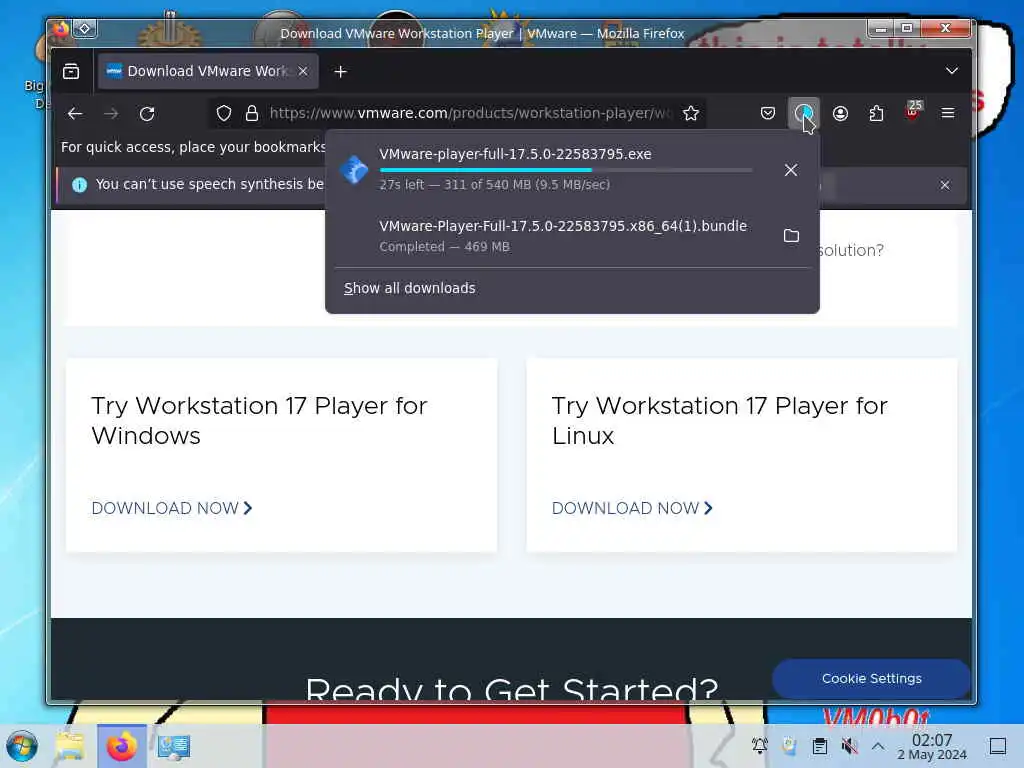Save page to Pocket
1024x768 pixels.
[x=768, y=114]
